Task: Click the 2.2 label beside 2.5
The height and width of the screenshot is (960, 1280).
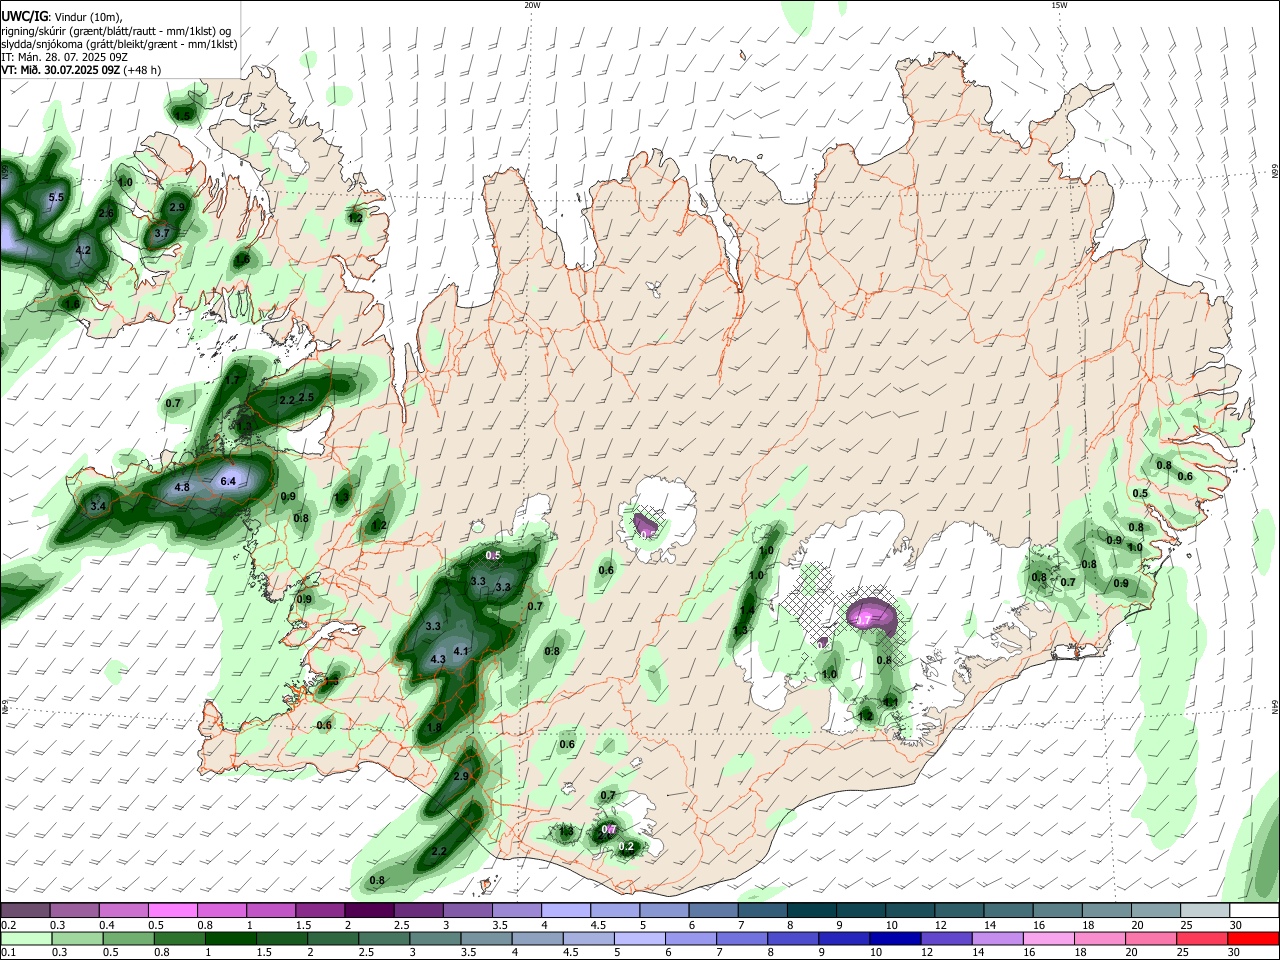Action: (287, 400)
